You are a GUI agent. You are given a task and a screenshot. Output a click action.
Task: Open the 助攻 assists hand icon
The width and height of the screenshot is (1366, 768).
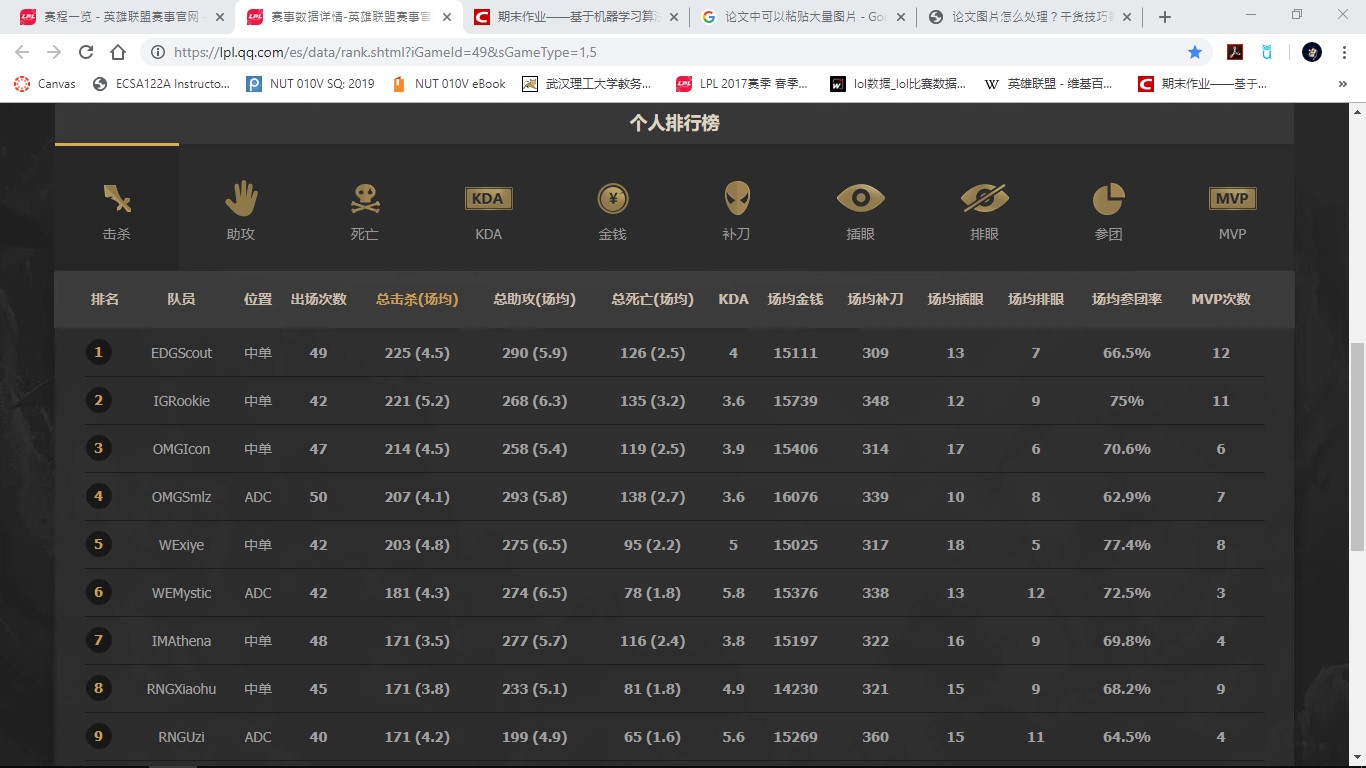click(x=241, y=200)
